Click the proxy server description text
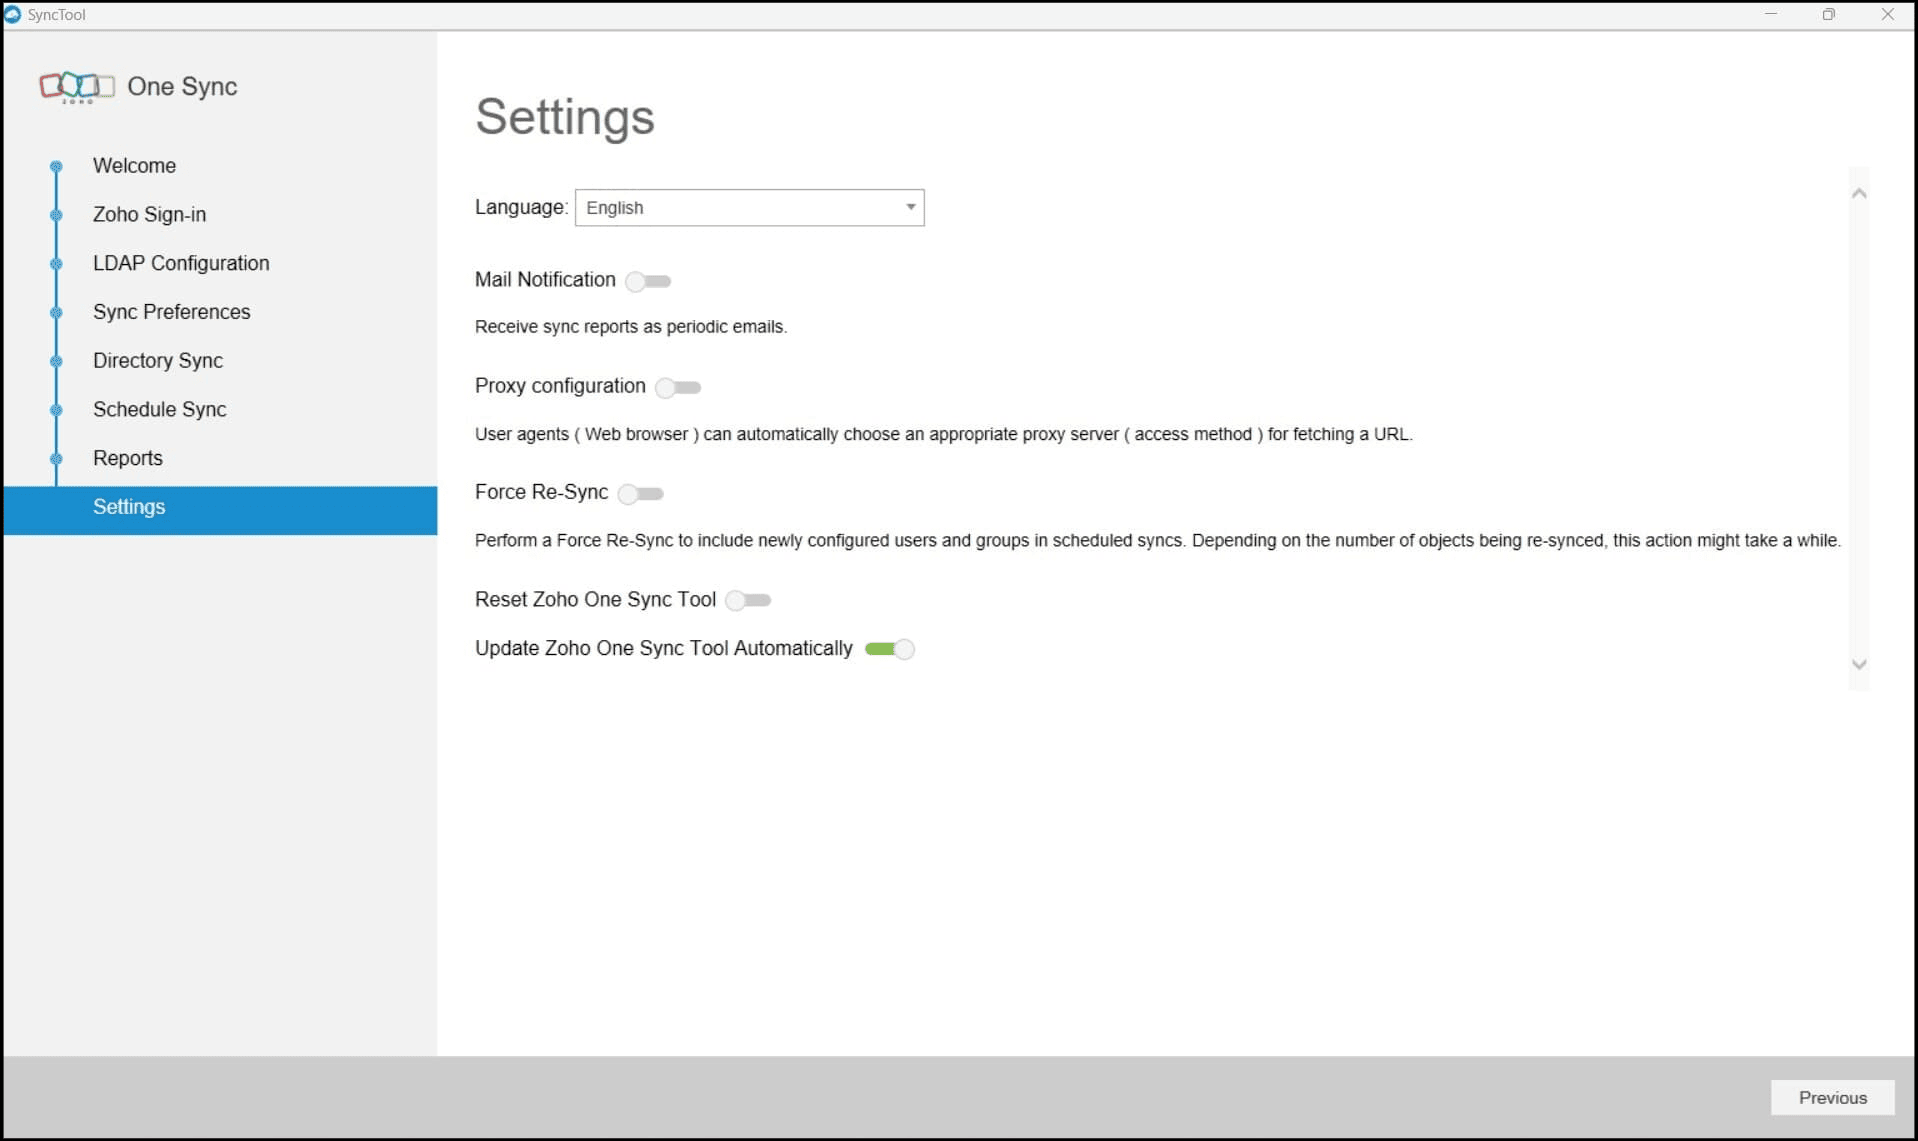1918x1141 pixels. coord(943,435)
